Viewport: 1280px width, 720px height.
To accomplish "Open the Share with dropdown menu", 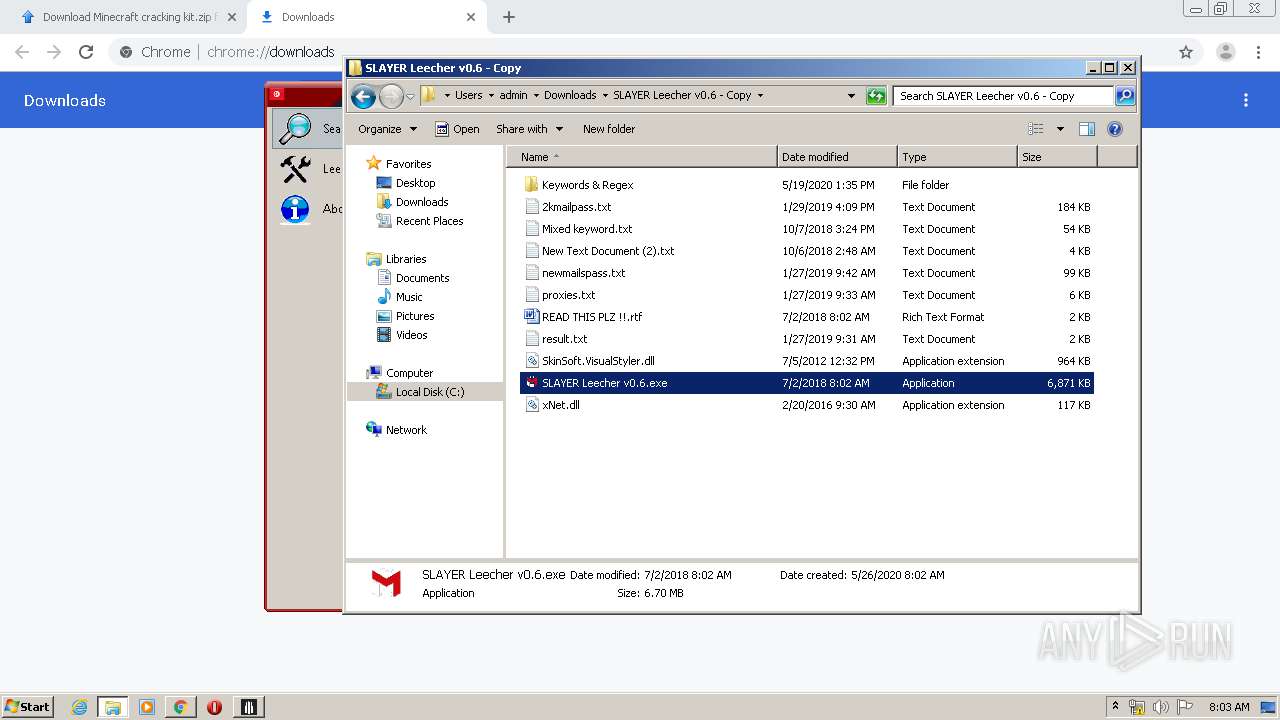I will point(529,129).
